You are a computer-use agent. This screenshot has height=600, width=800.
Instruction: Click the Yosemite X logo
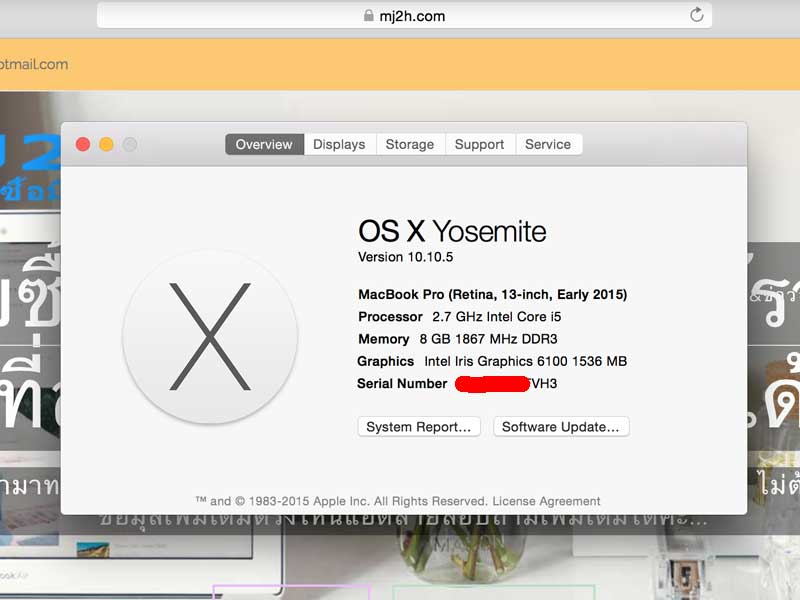click(210, 337)
